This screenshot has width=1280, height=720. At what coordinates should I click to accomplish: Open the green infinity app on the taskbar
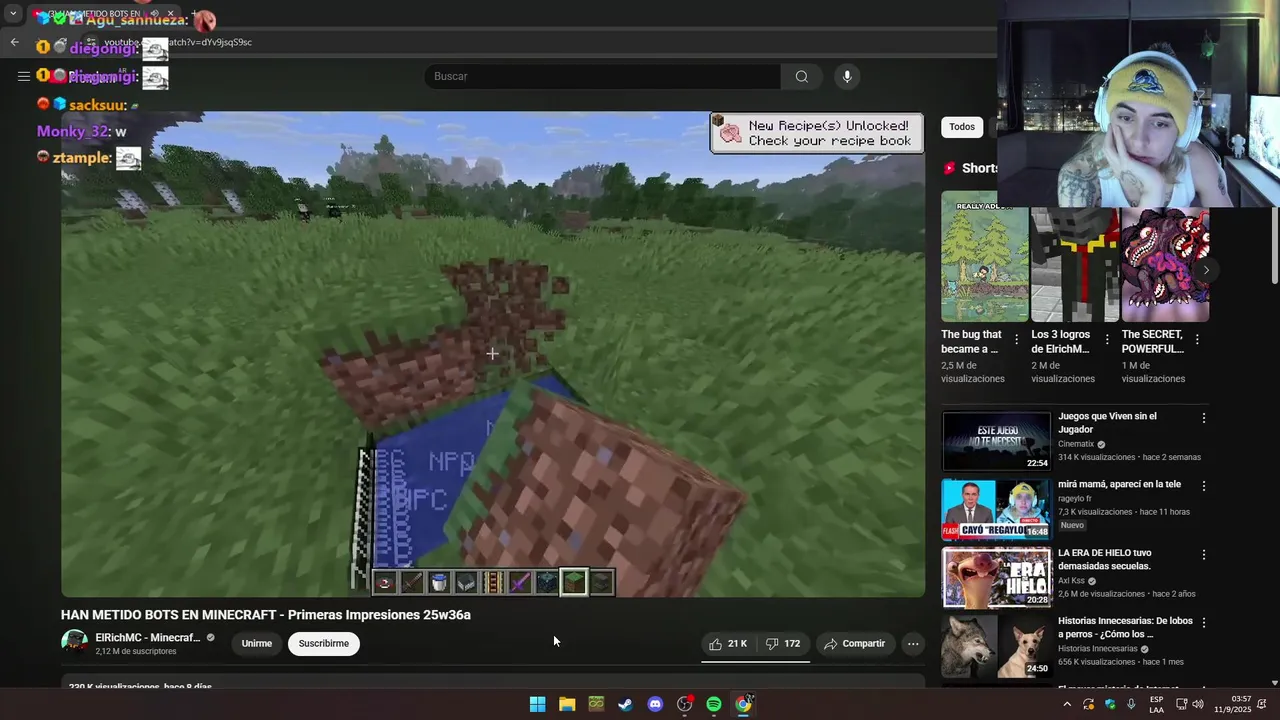coord(596,704)
